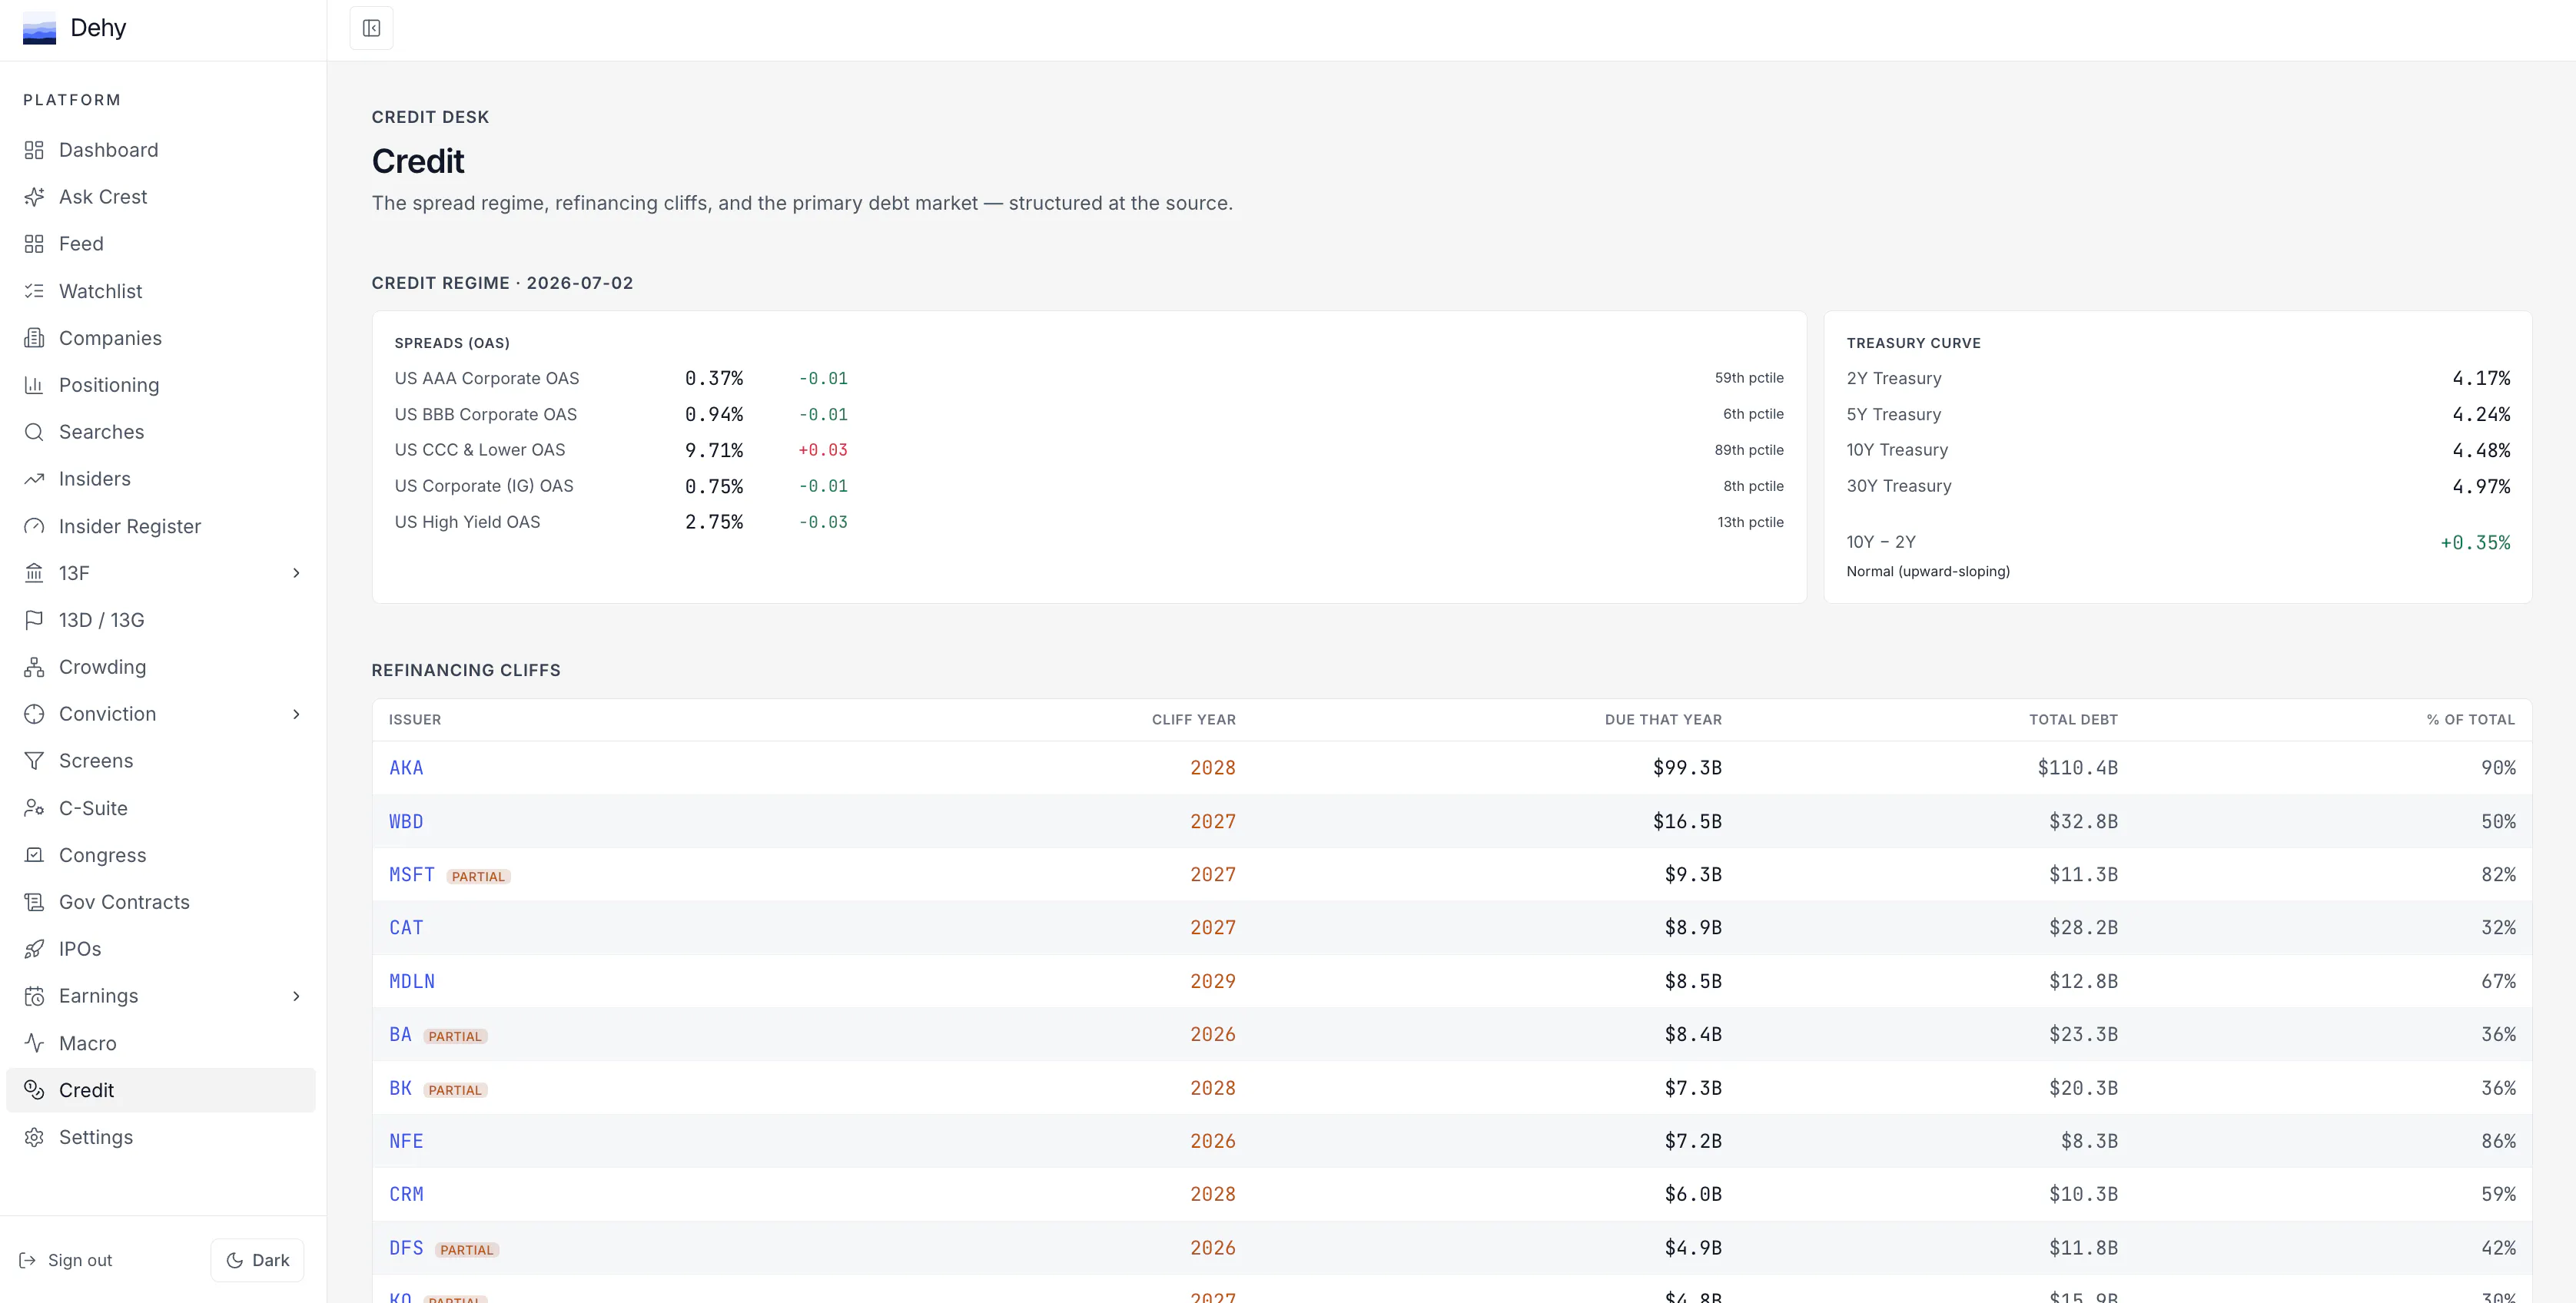Image resolution: width=2576 pixels, height=1303 pixels.
Task: Click the PARTIAL badge beside BA
Action: (x=455, y=1037)
